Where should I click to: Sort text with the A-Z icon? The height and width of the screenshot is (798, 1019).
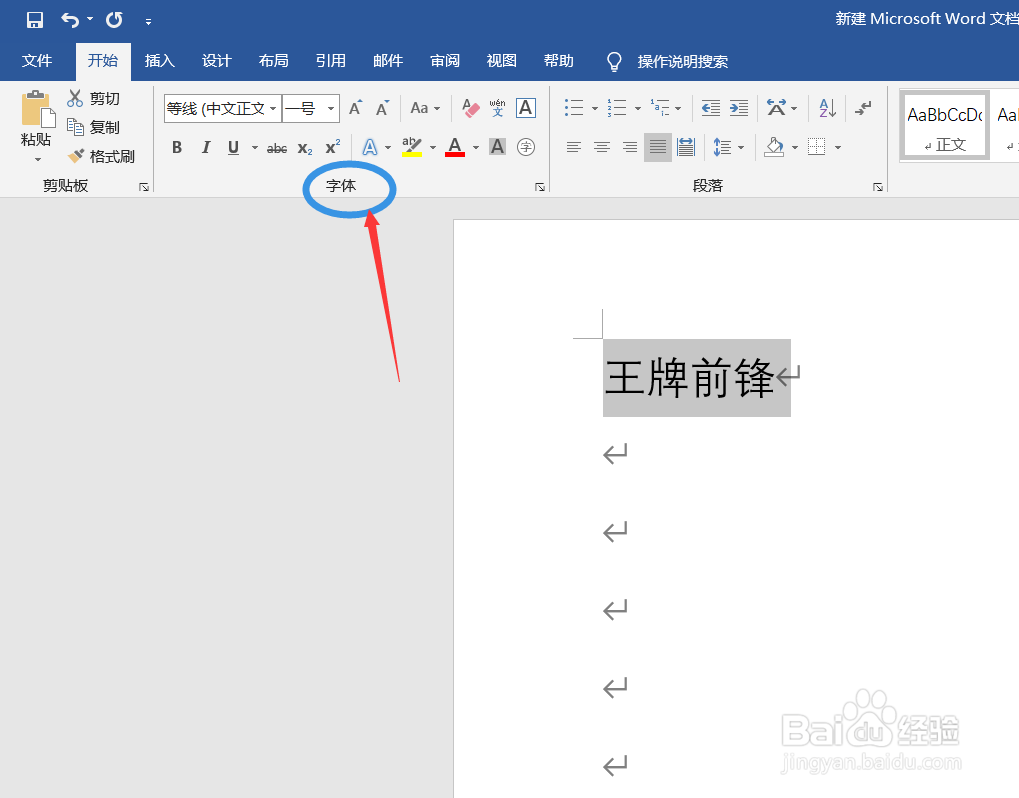click(827, 108)
